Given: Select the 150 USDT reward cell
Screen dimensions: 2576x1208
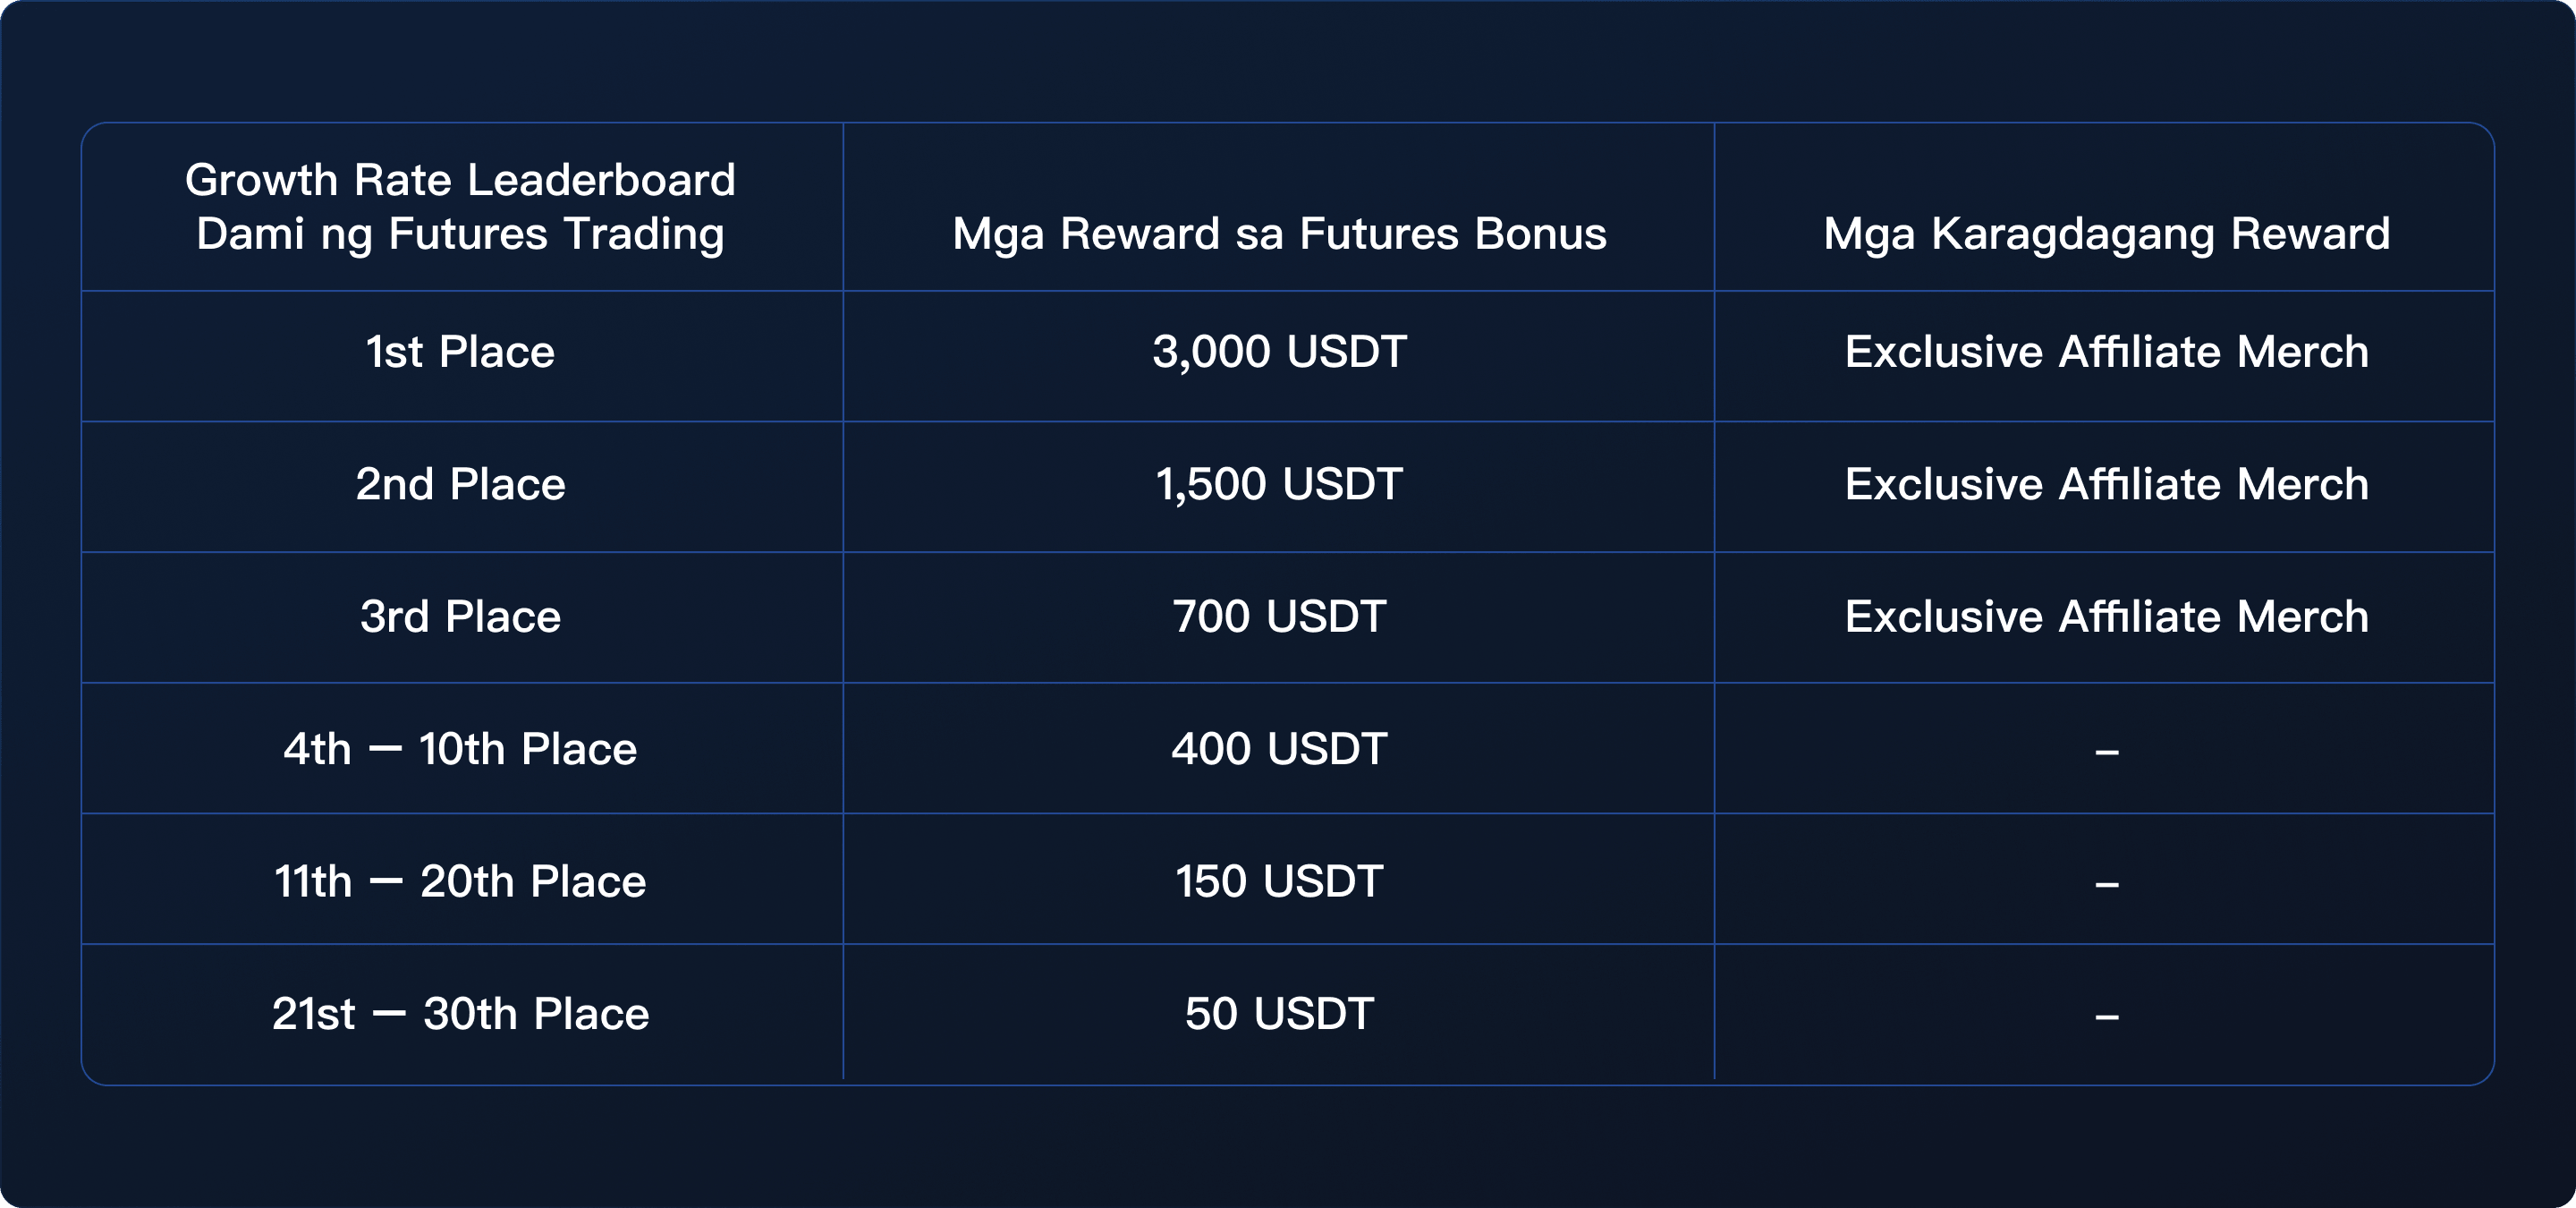Looking at the screenshot, I should click(1279, 882).
